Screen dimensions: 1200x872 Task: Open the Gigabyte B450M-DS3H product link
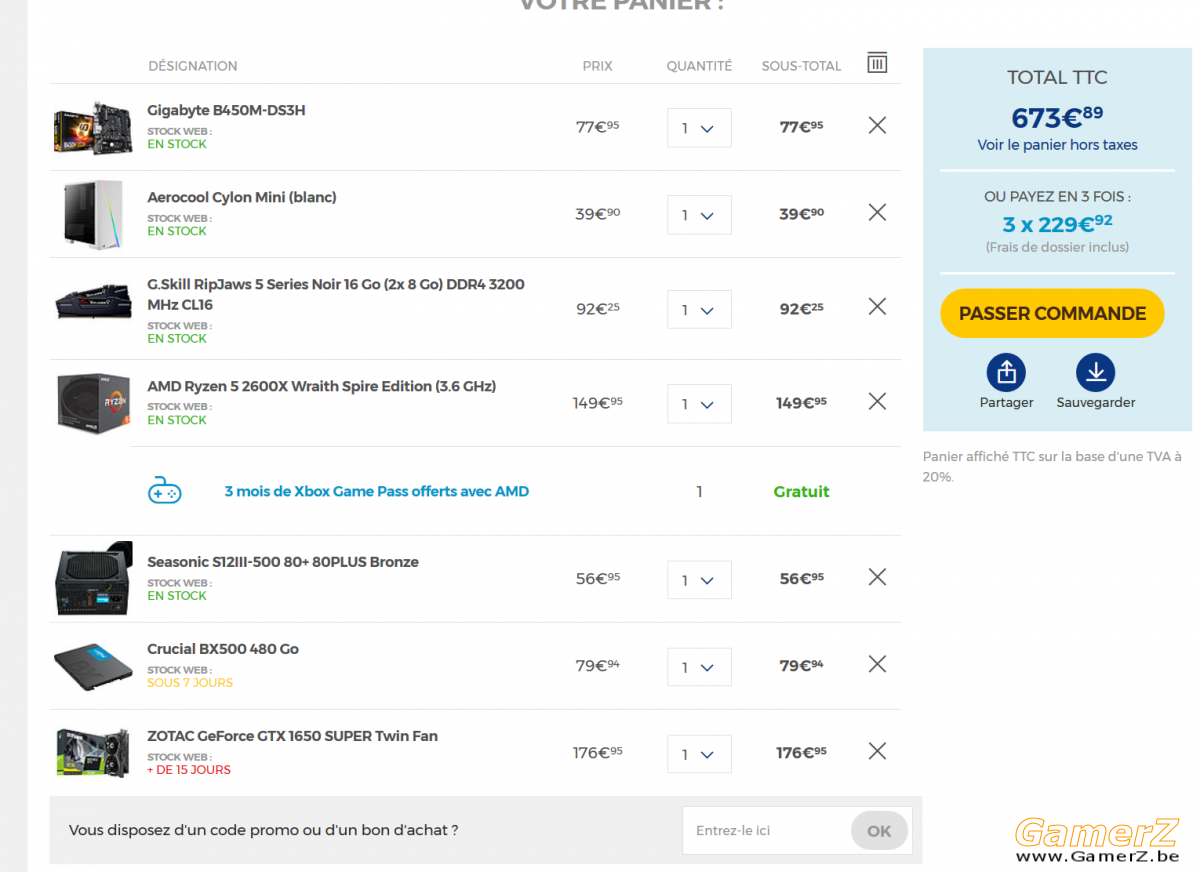pos(226,110)
